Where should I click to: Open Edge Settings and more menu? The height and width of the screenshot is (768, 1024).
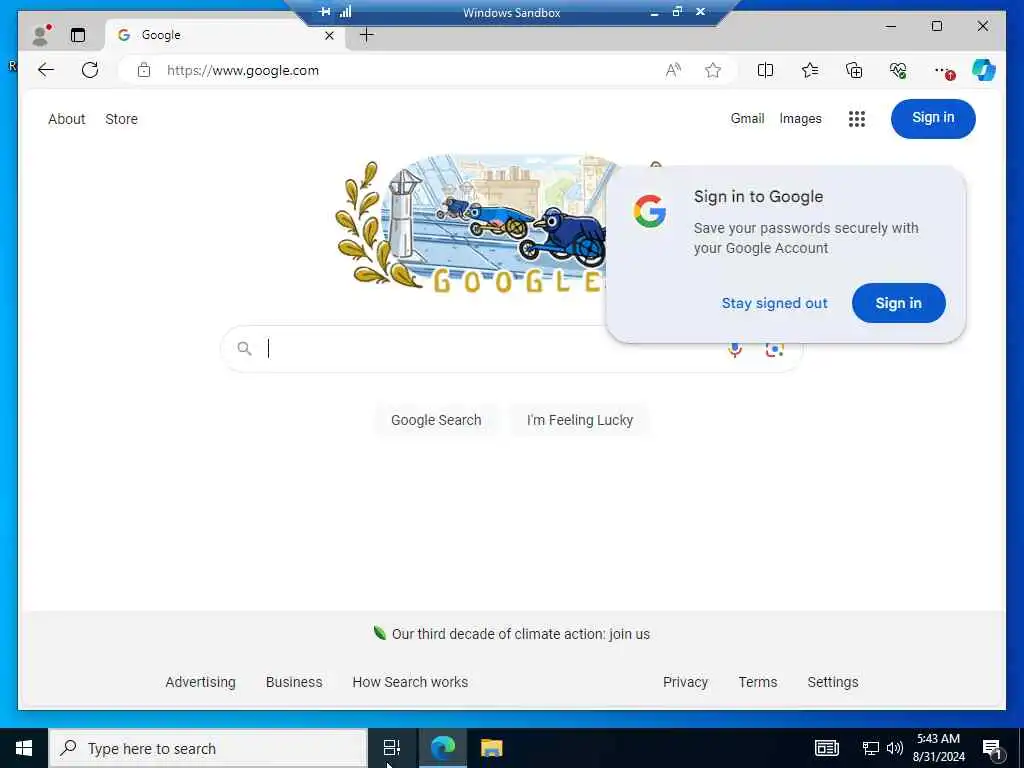(943, 71)
